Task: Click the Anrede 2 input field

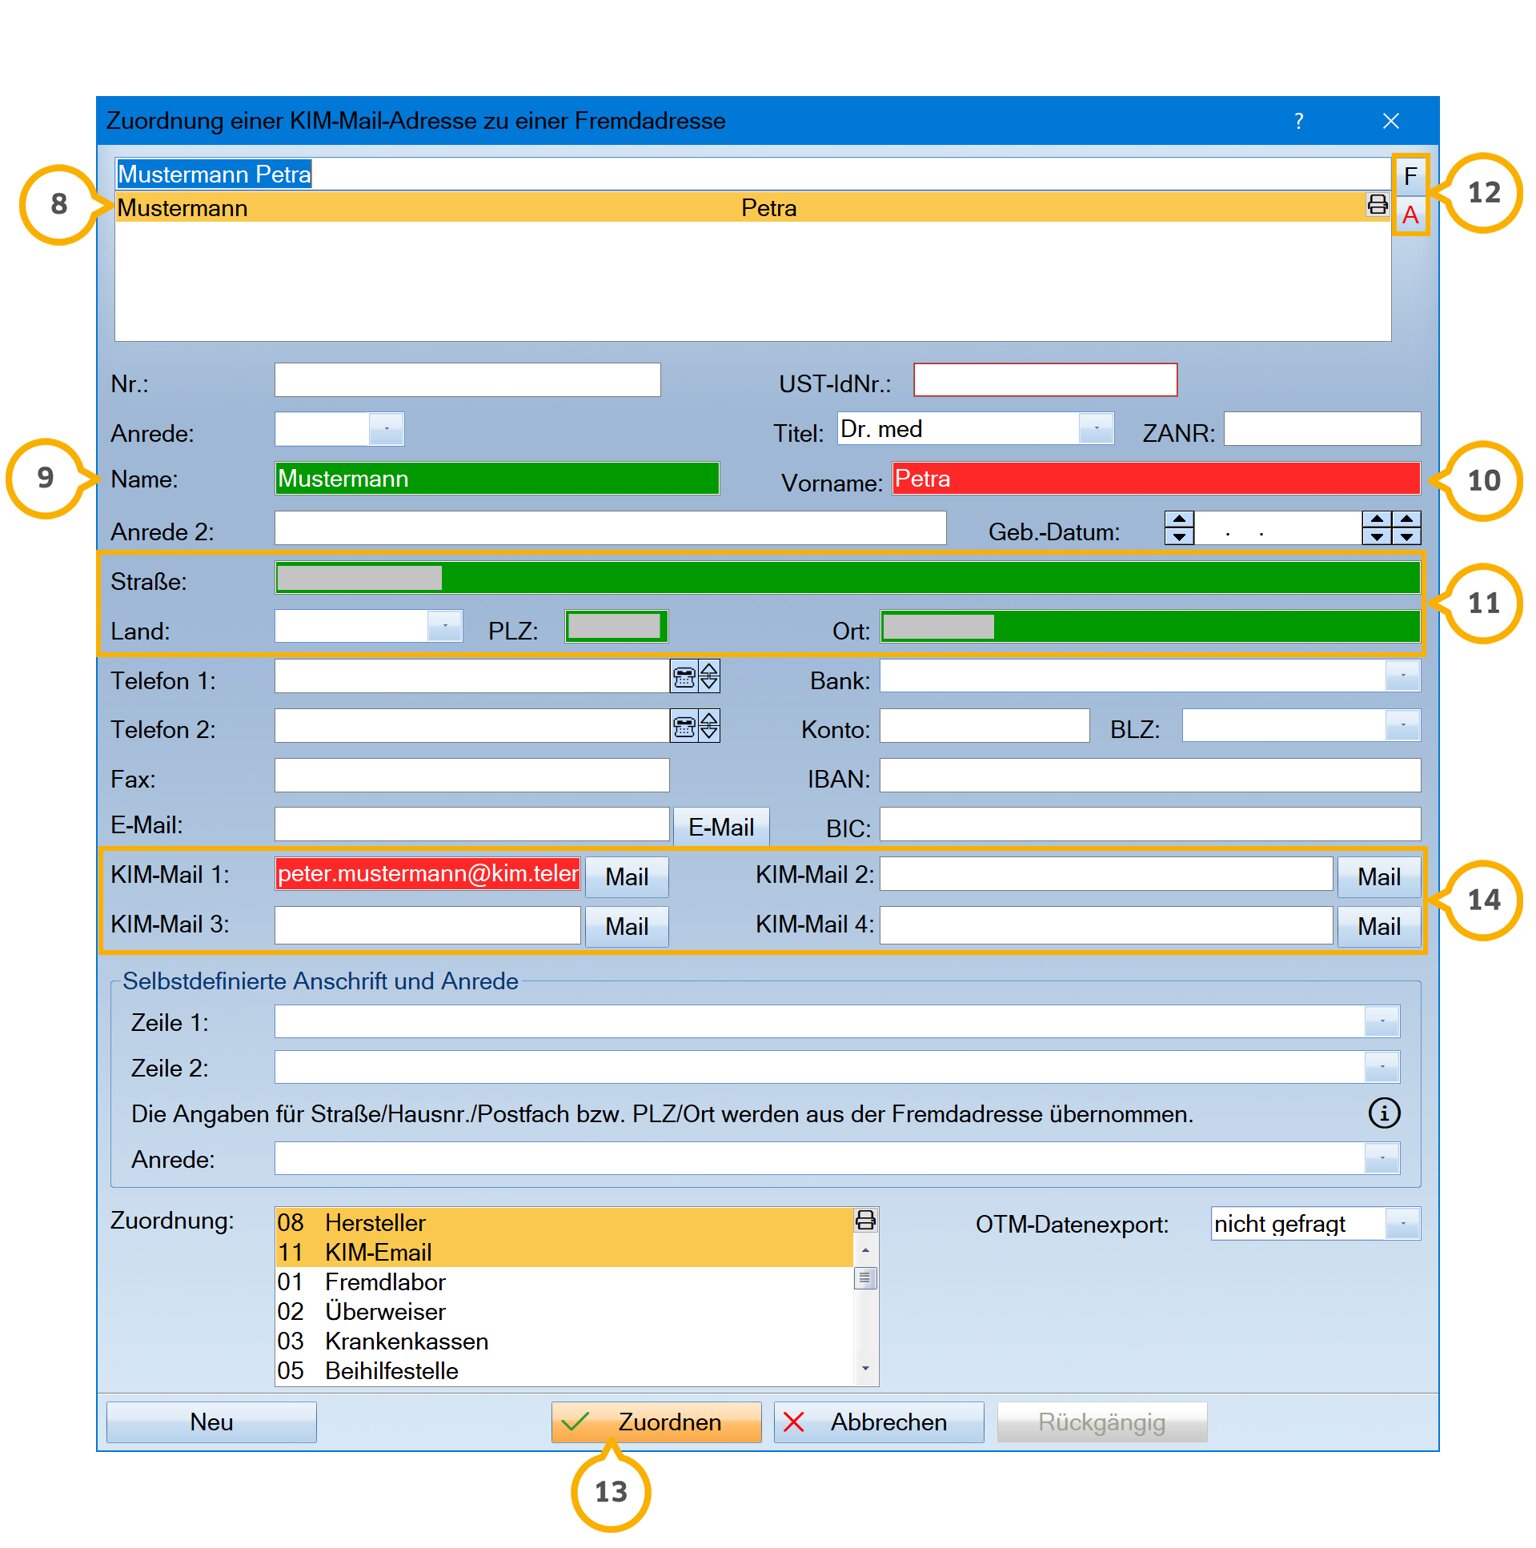Action: click(610, 528)
